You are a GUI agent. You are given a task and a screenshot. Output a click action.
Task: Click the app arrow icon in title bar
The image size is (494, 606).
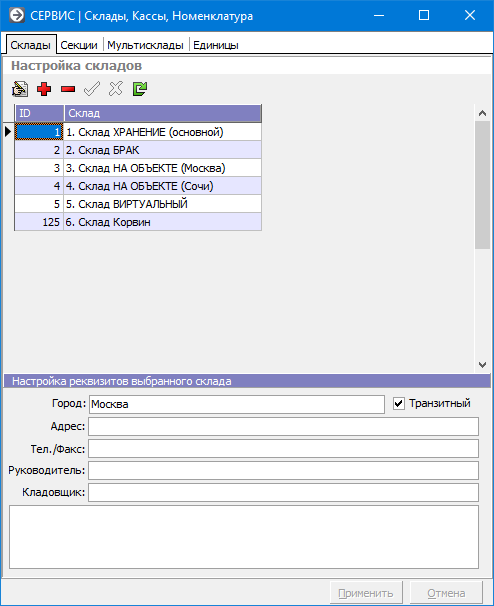point(17,15)
